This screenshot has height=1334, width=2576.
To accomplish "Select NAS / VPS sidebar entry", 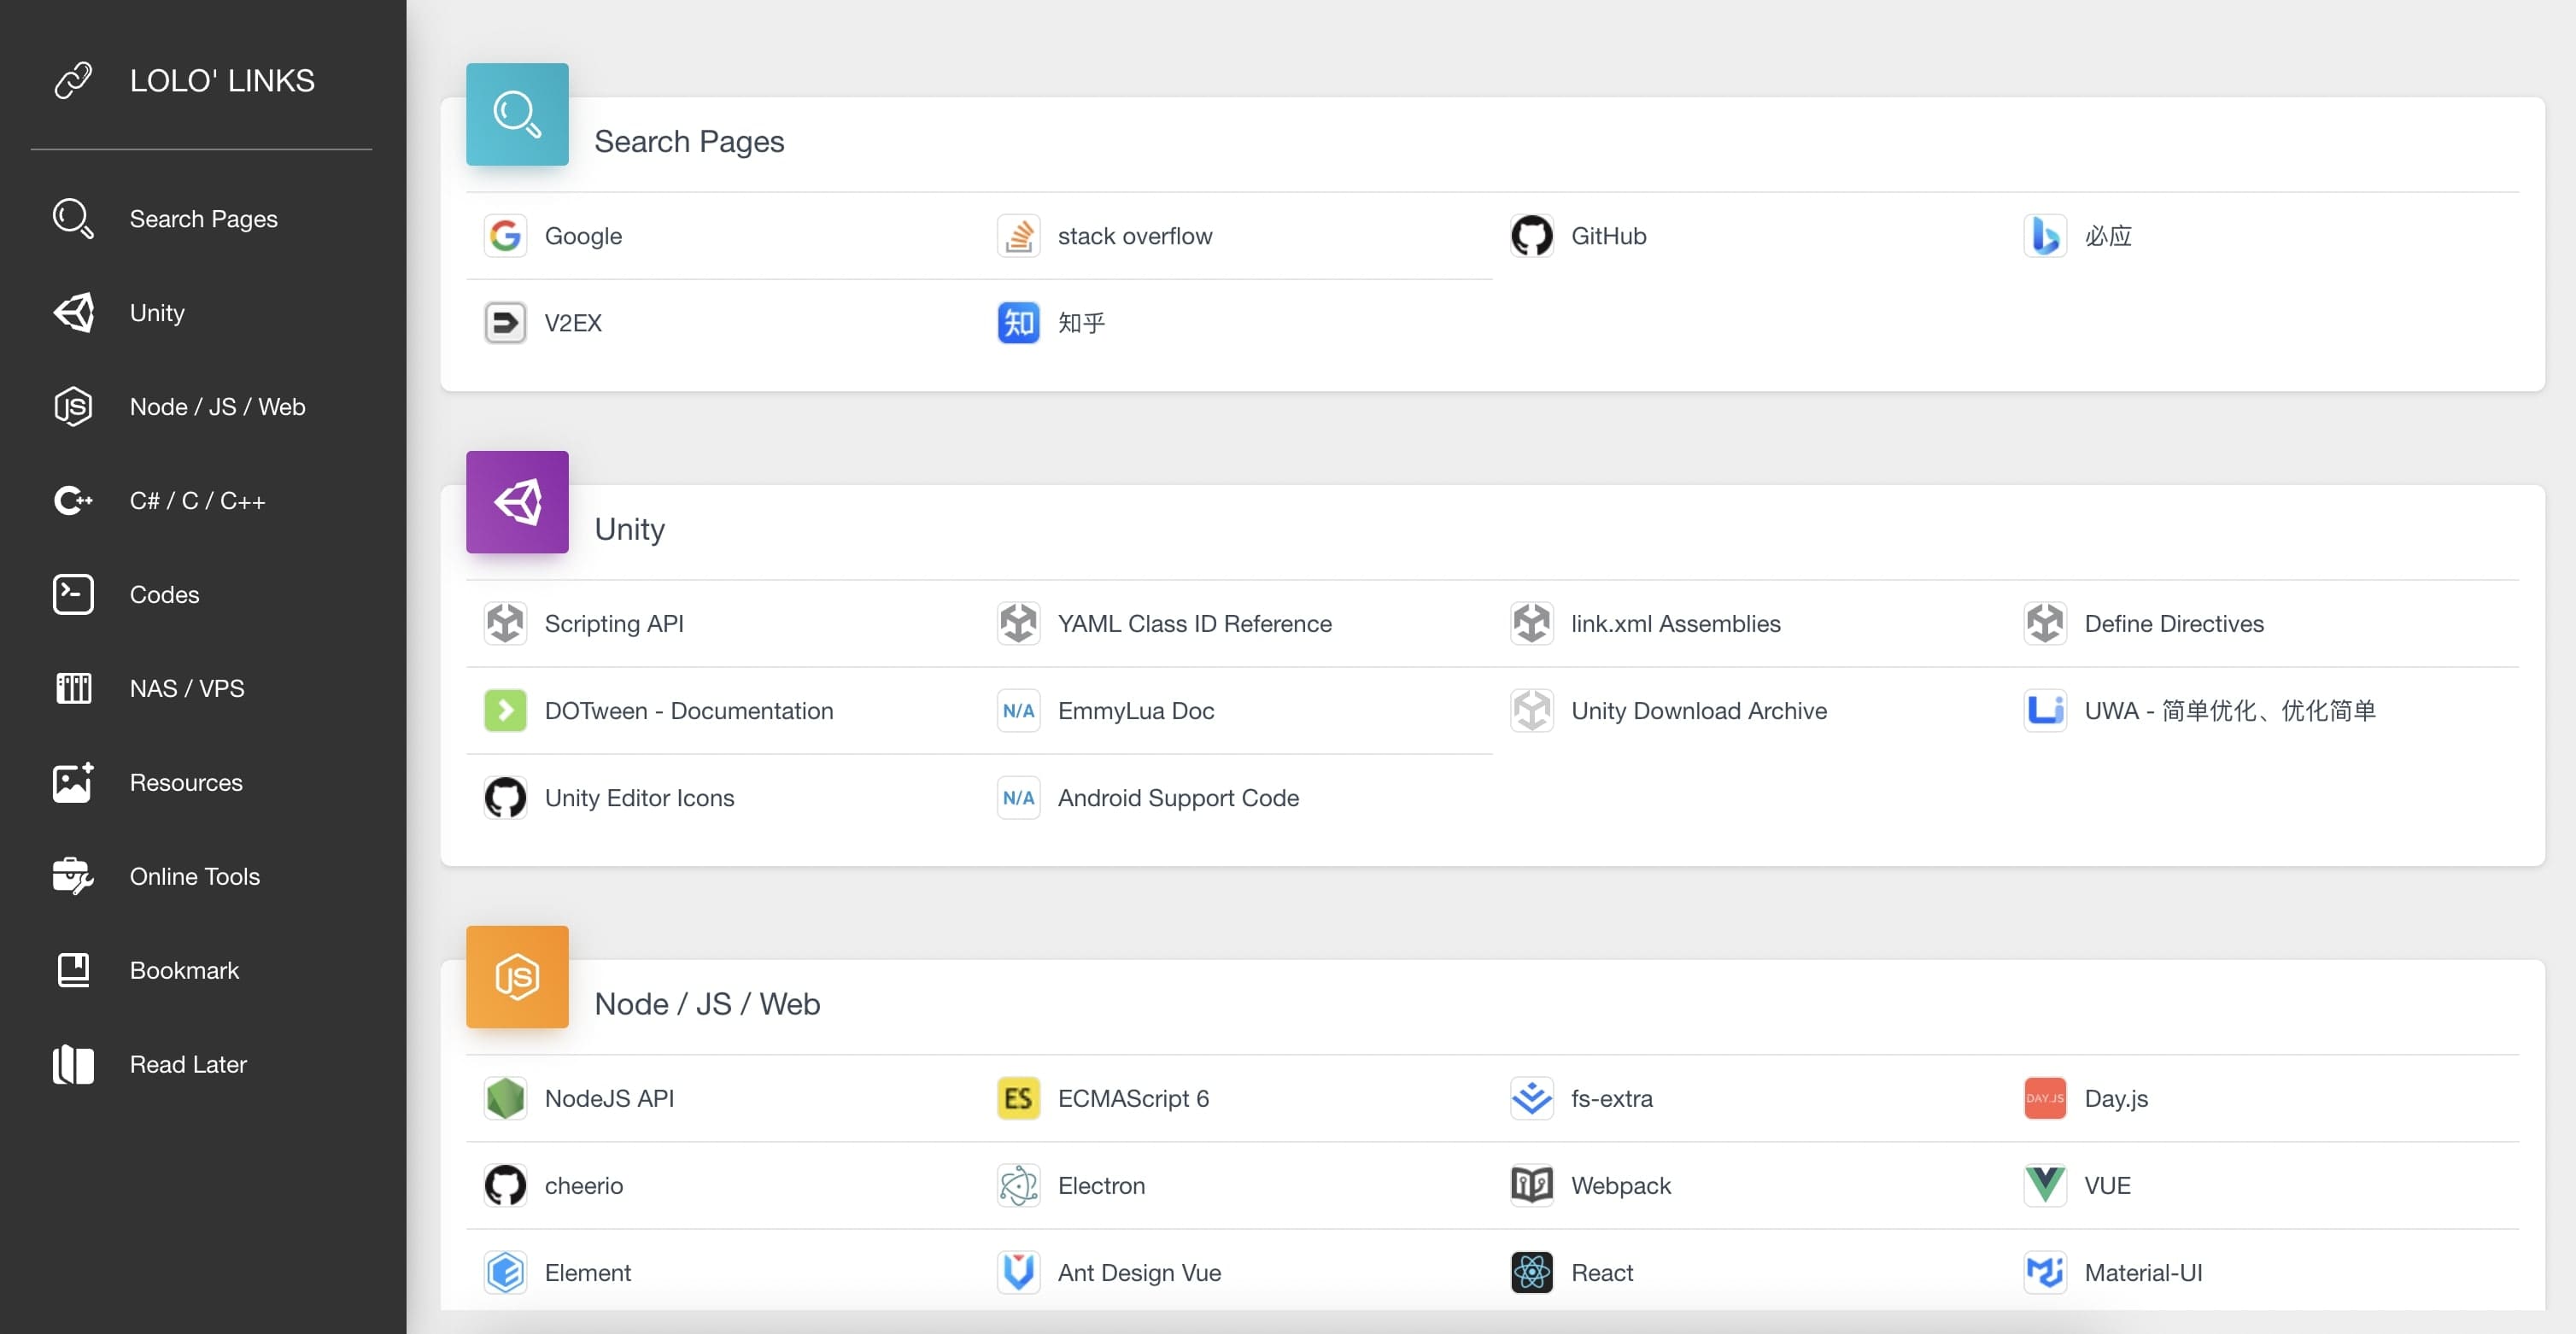I will coord(187,688).
